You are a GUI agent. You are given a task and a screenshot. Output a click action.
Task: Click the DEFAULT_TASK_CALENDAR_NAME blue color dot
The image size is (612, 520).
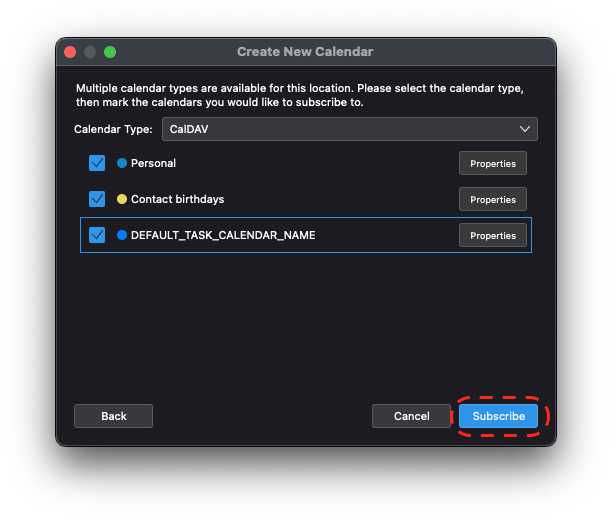122,235
